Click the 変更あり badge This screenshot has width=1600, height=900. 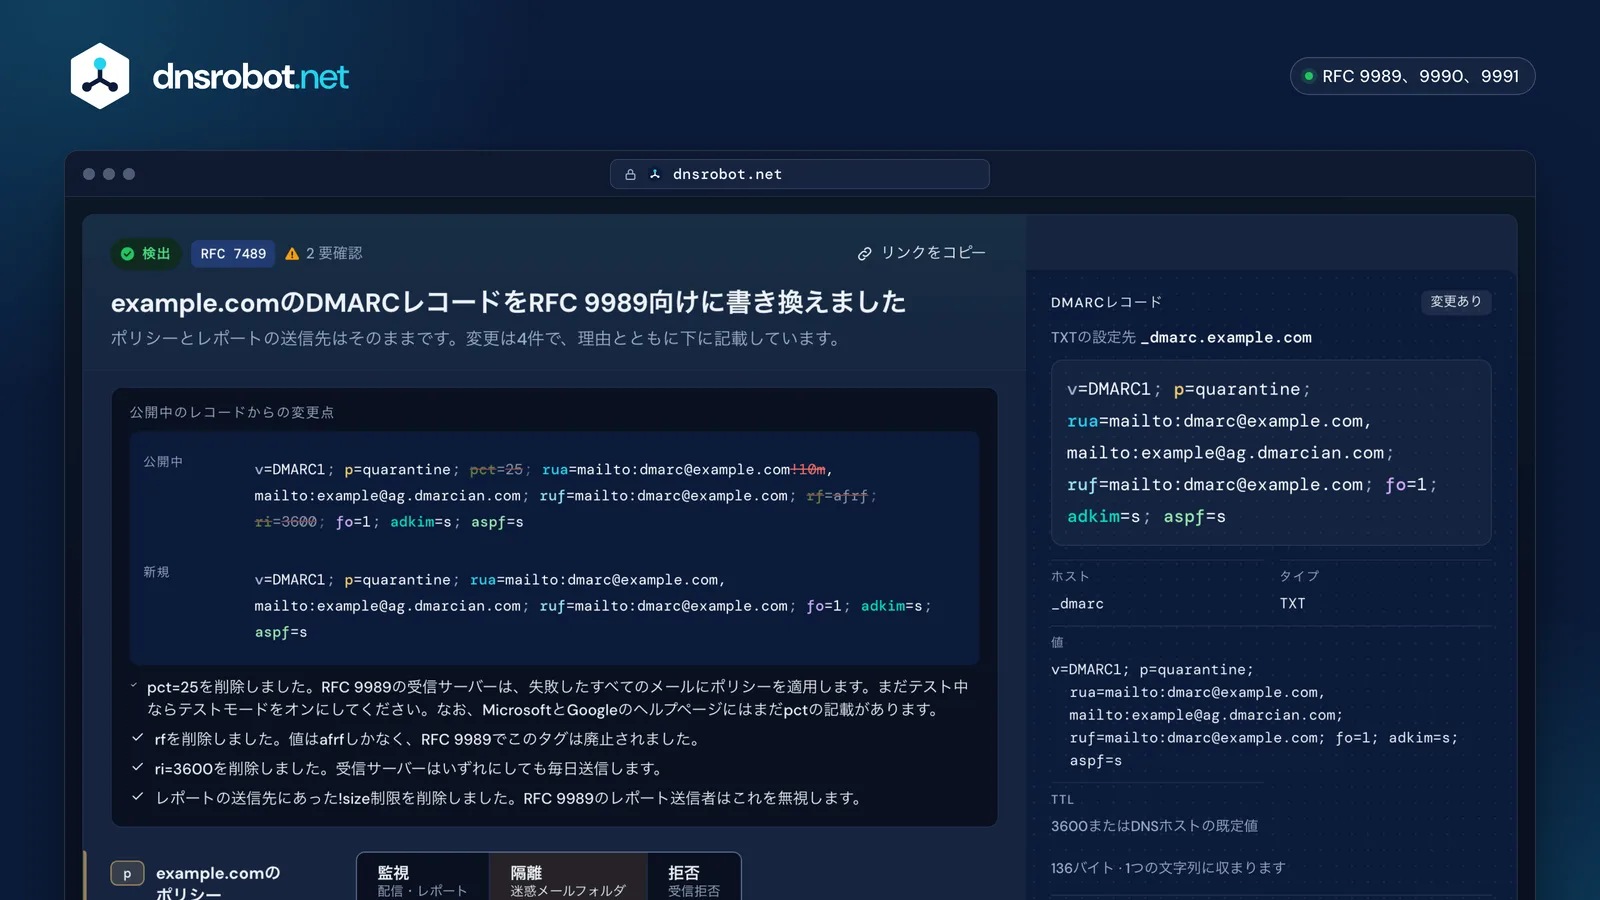coord(1456,301)
